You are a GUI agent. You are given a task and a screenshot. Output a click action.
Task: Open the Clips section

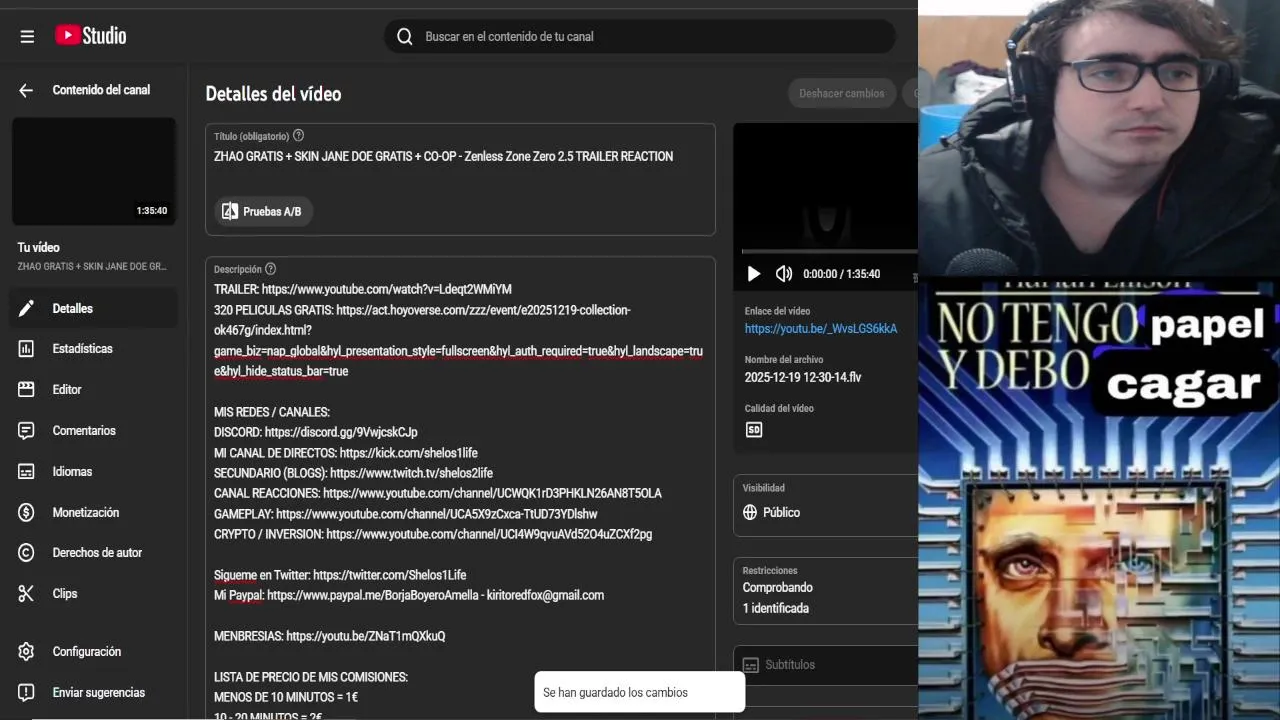click(x=94, y=594)
